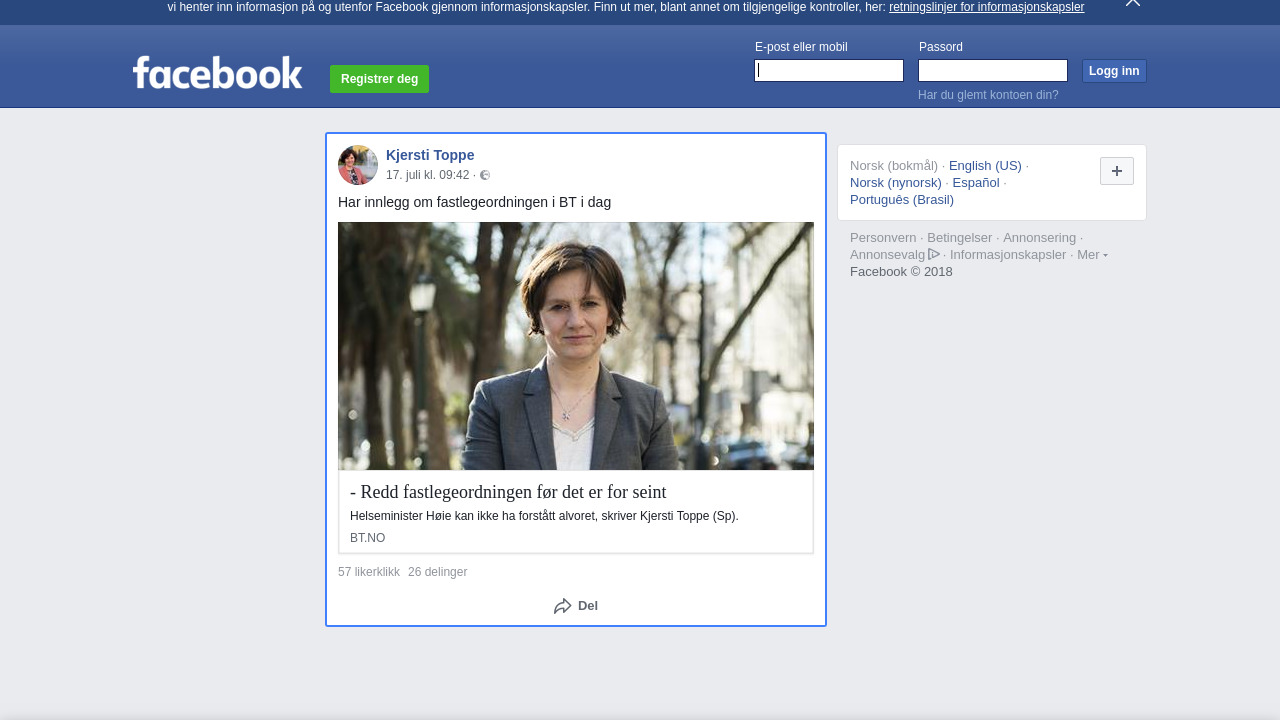Focus the Passord input field
The image size is (1280, 720).
click(x=993, y=70)
